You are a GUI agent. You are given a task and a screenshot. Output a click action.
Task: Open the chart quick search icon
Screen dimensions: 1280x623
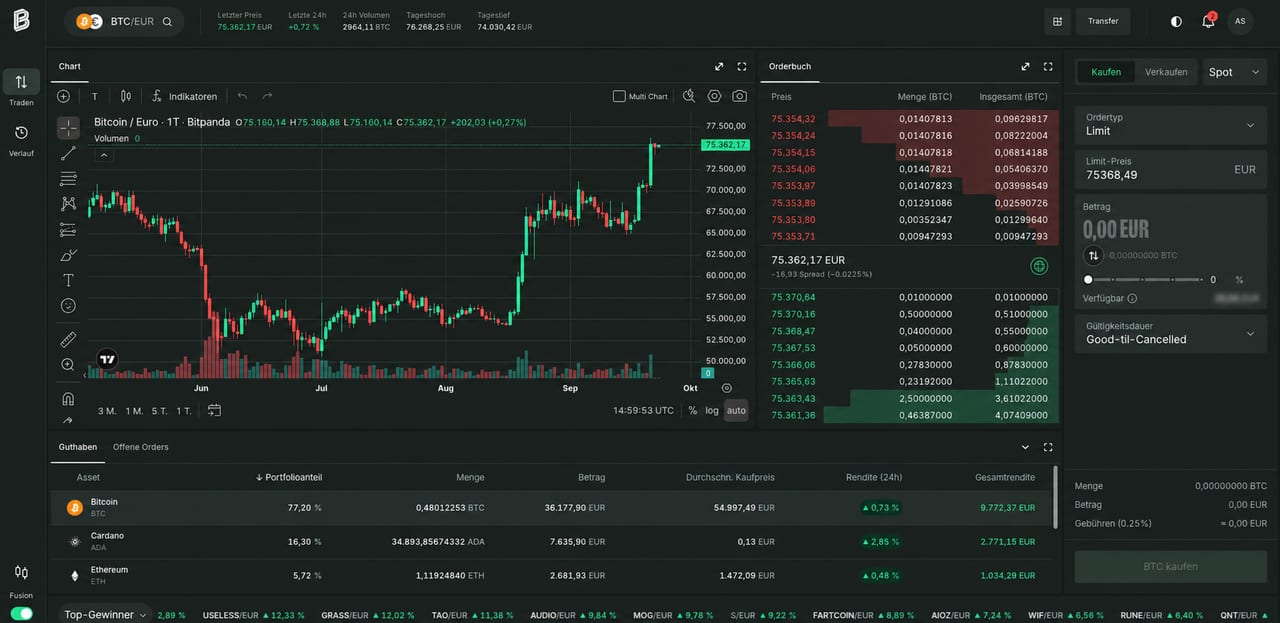[688, 96]
